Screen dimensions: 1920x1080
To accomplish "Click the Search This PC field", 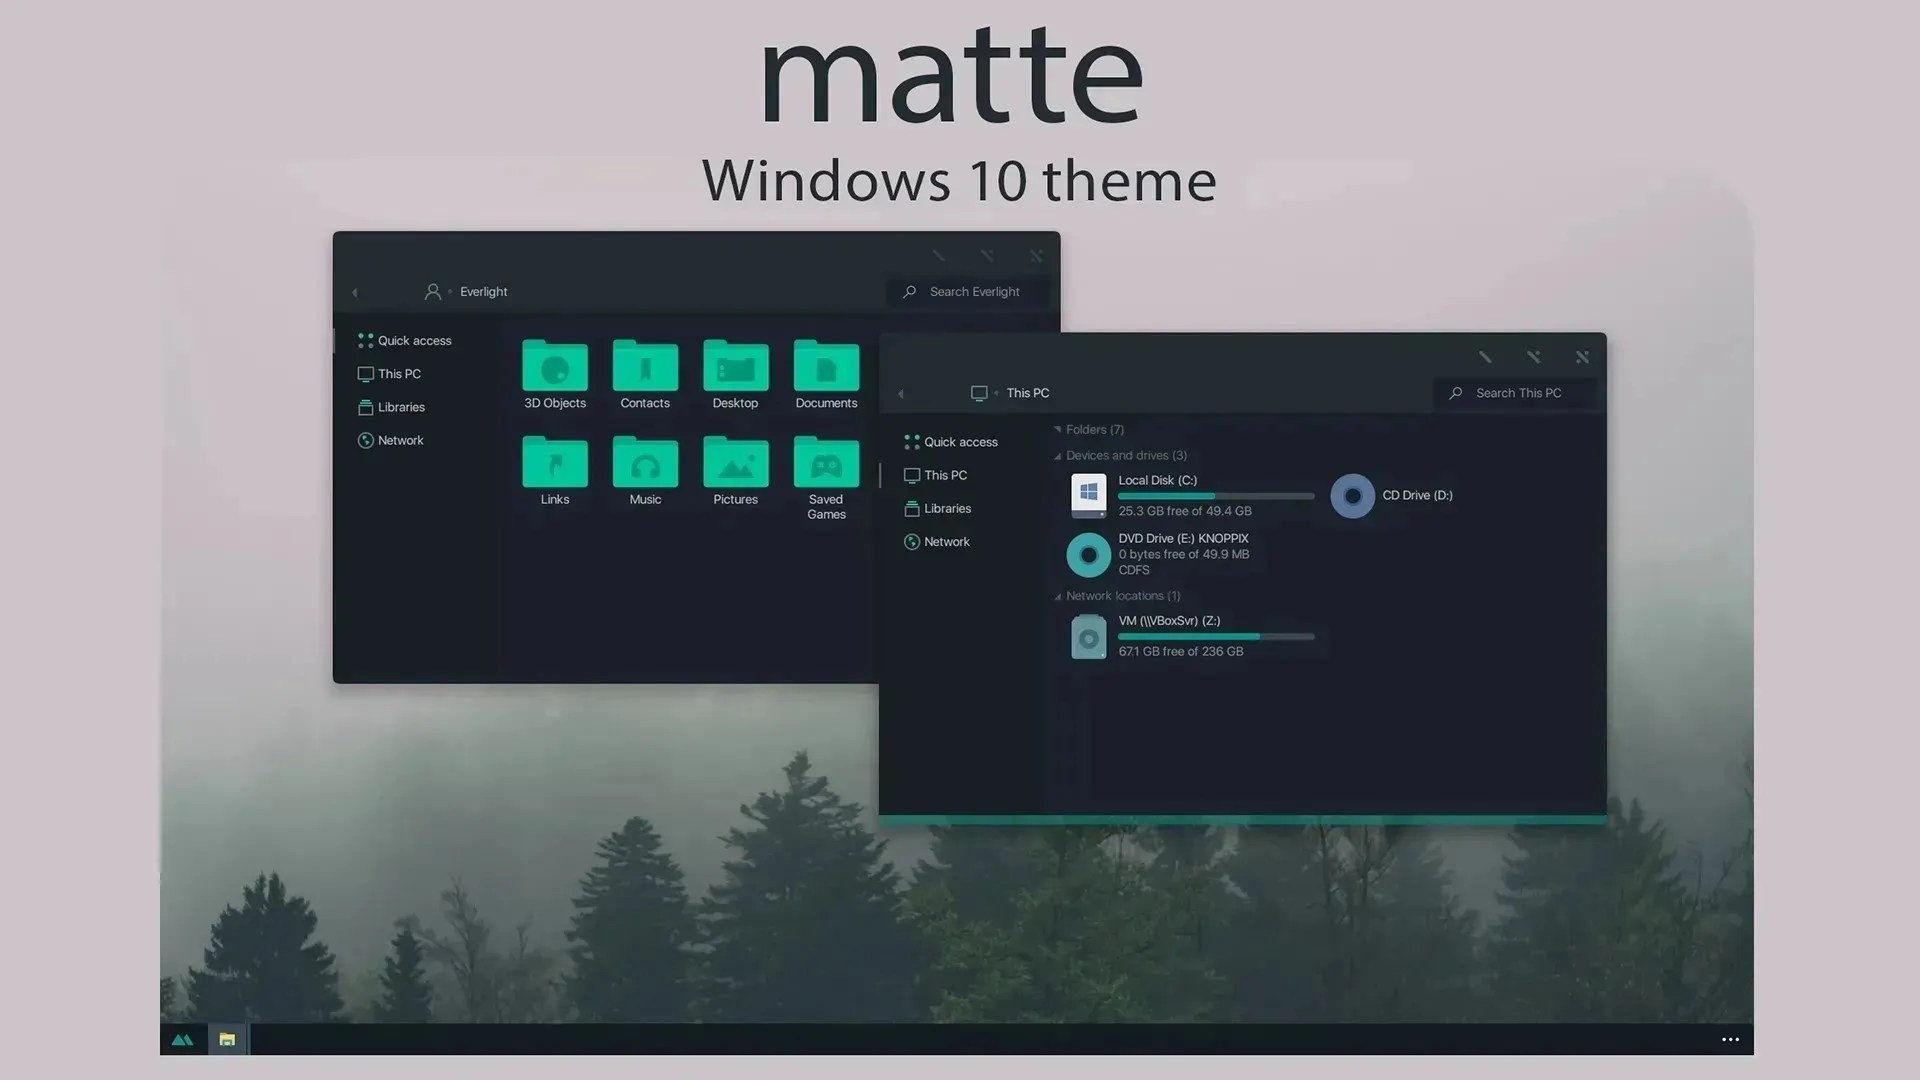I will [1518, 393].
